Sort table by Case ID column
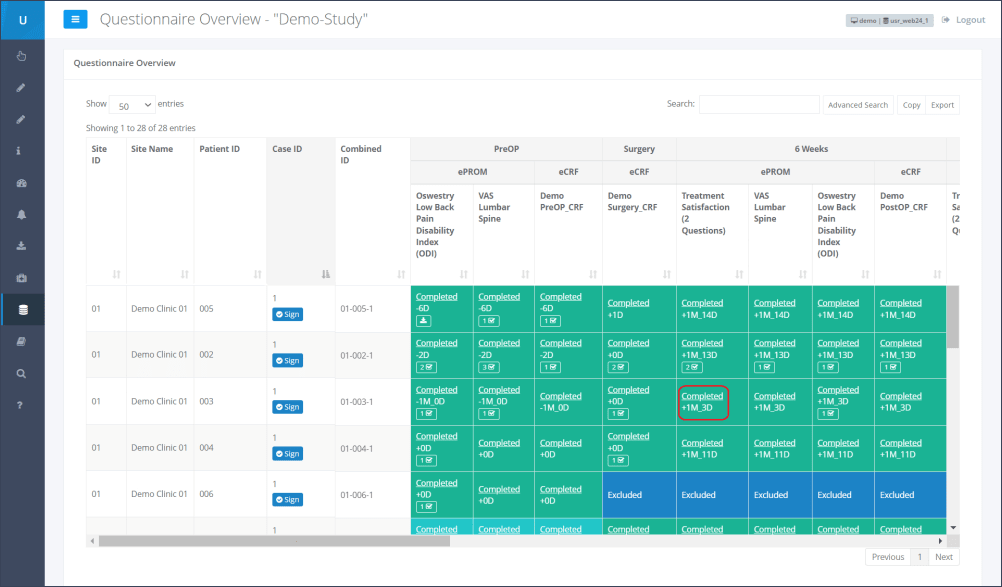 (323, 273)
